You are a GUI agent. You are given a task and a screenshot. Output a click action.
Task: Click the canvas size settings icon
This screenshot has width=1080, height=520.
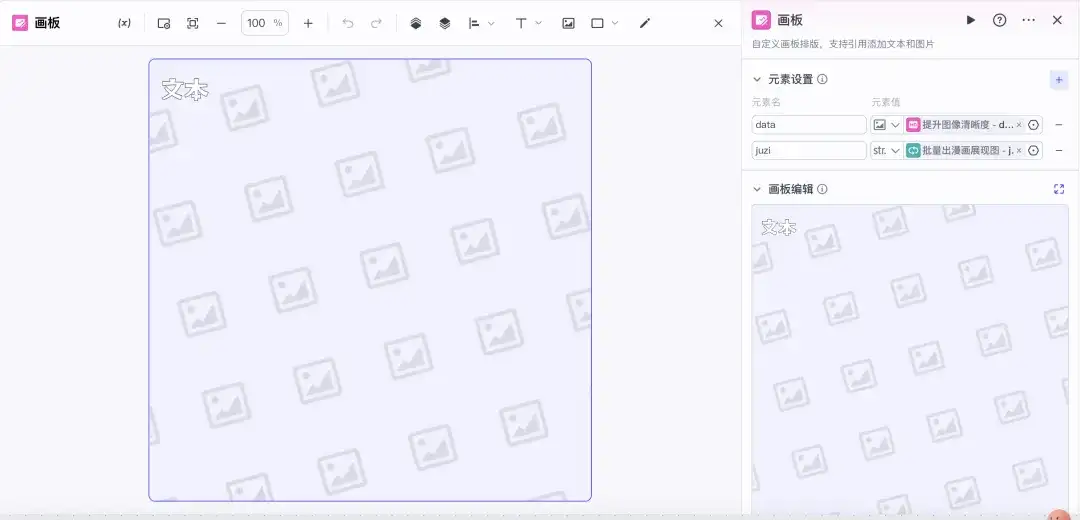(164, 23)
